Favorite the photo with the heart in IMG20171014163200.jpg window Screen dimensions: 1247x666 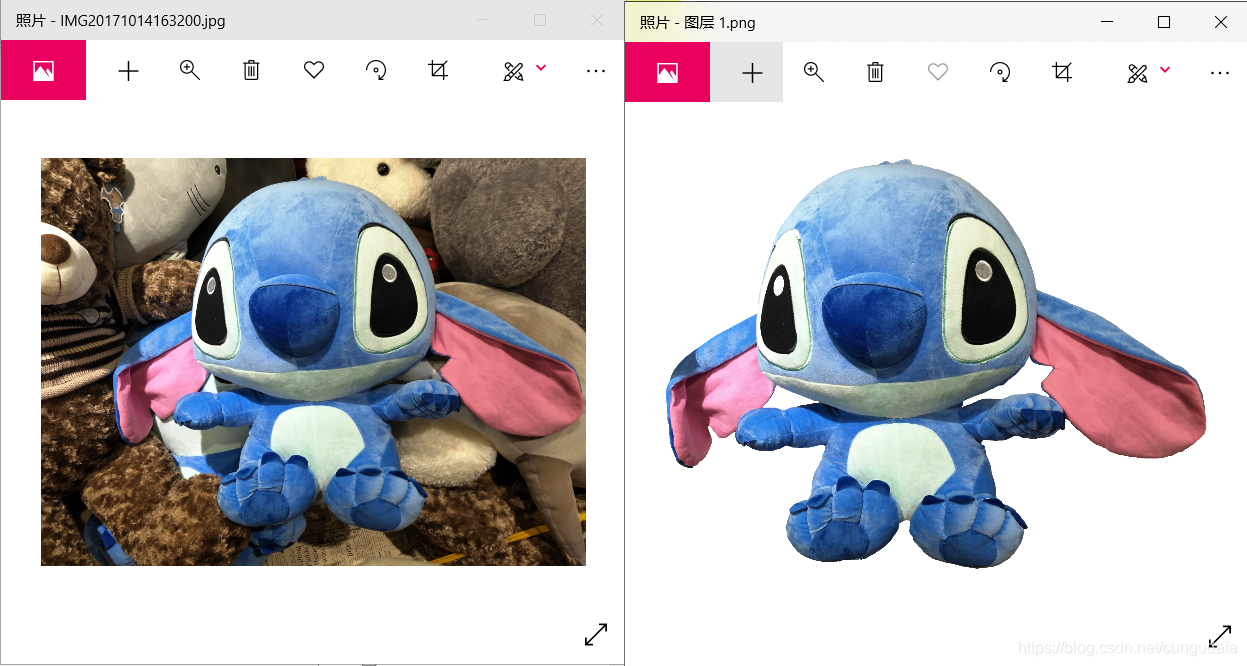314,70
